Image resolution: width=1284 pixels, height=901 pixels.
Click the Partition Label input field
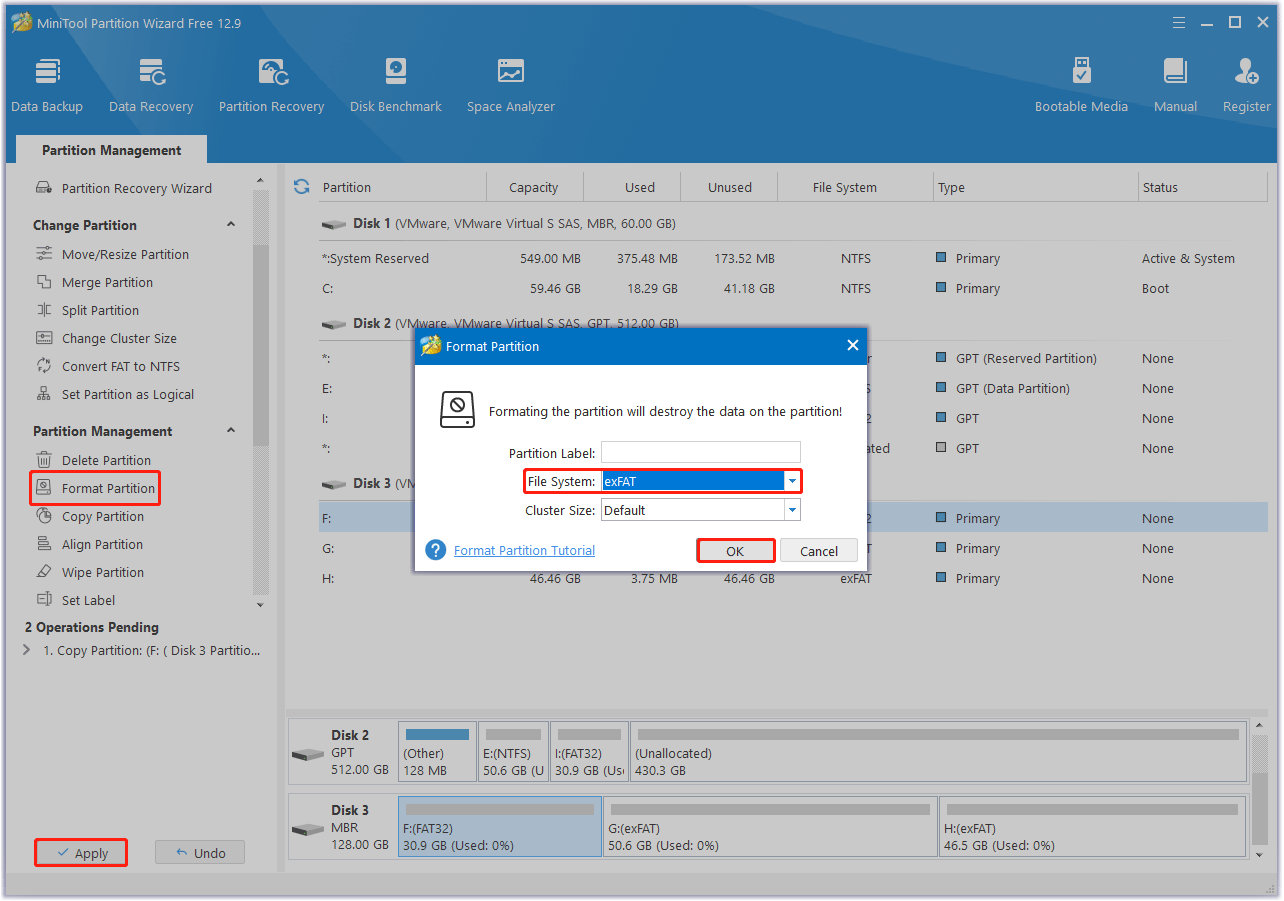701,452
